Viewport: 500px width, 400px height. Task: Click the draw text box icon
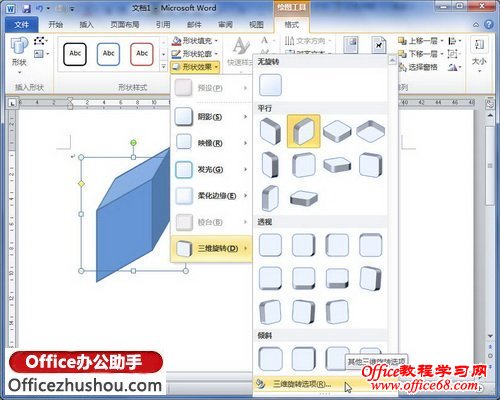click(x=41, y=54)
